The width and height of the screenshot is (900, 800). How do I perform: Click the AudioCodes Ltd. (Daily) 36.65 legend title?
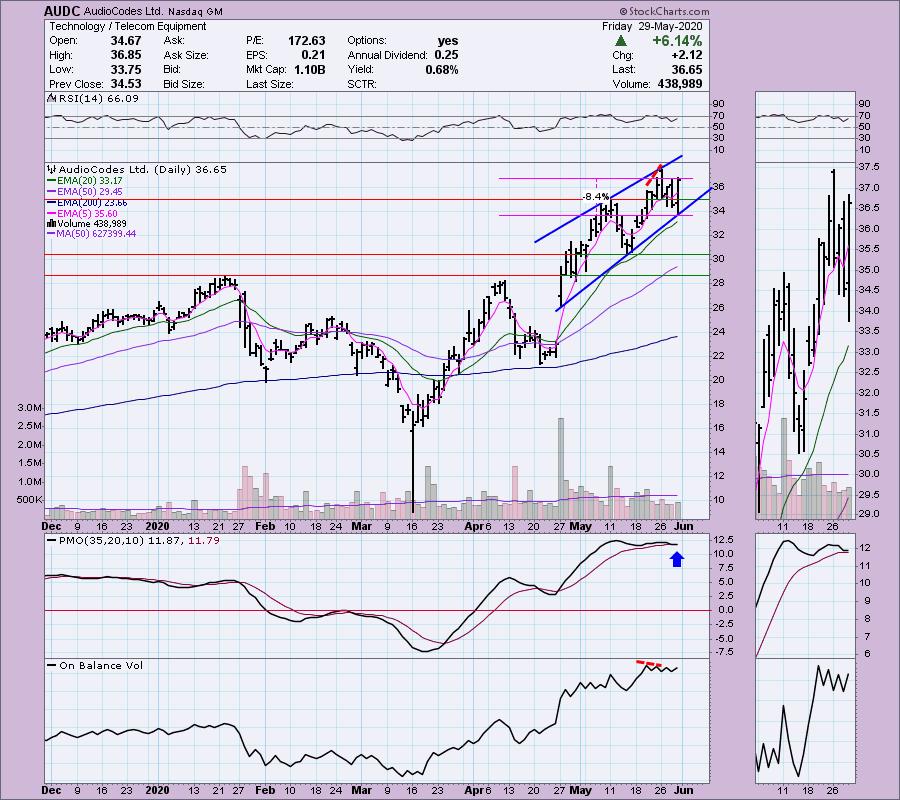143,169
